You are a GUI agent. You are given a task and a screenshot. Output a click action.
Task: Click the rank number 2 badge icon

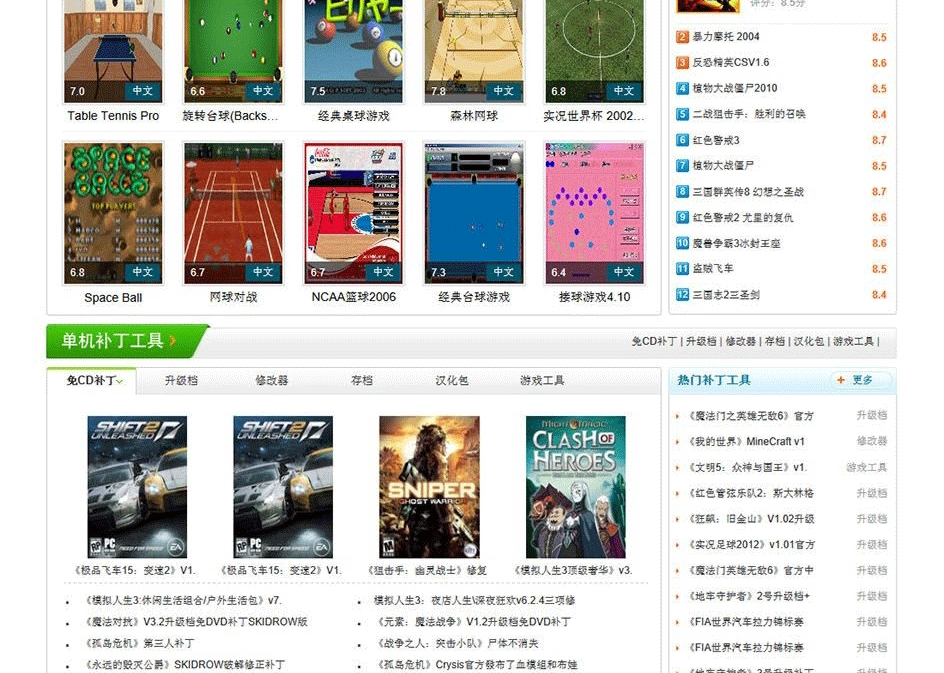pos(682,37)
